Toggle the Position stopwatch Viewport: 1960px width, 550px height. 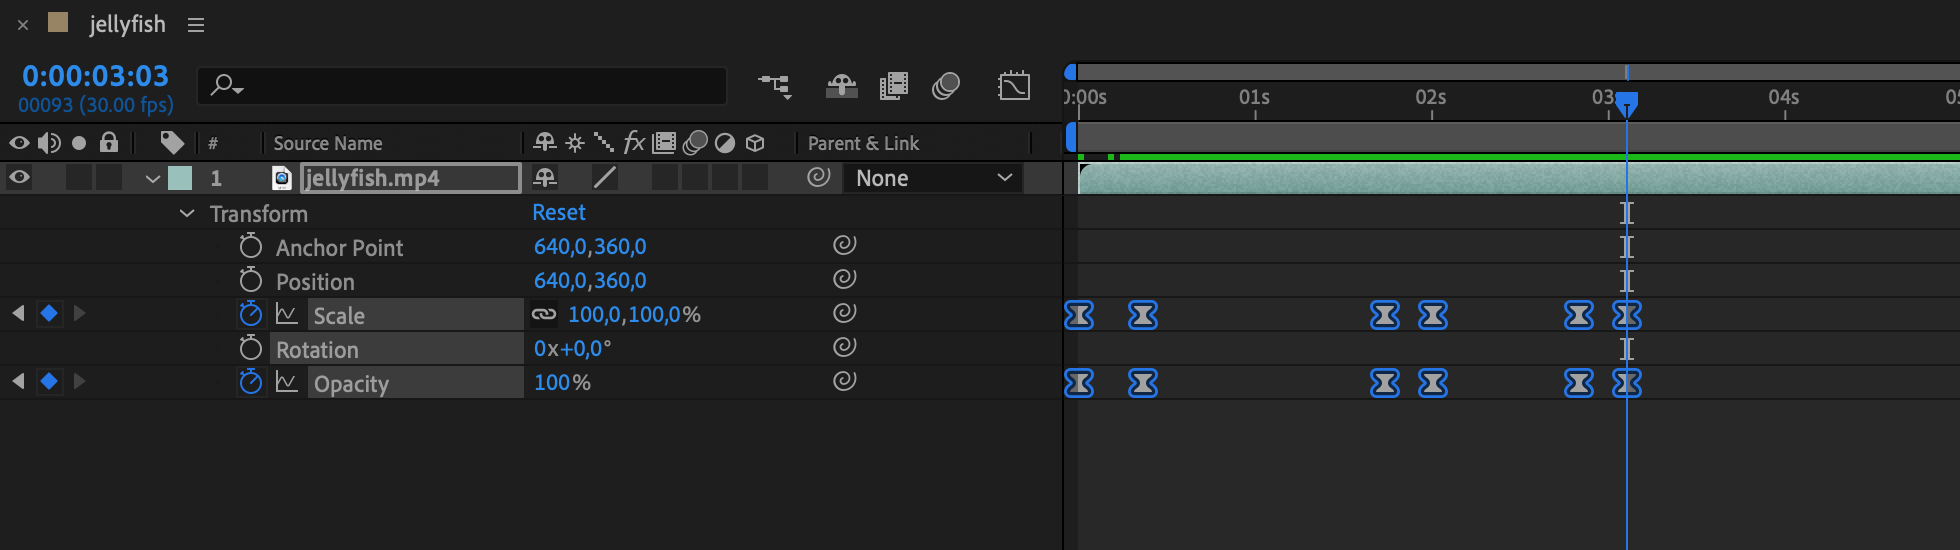pos(251,281)
